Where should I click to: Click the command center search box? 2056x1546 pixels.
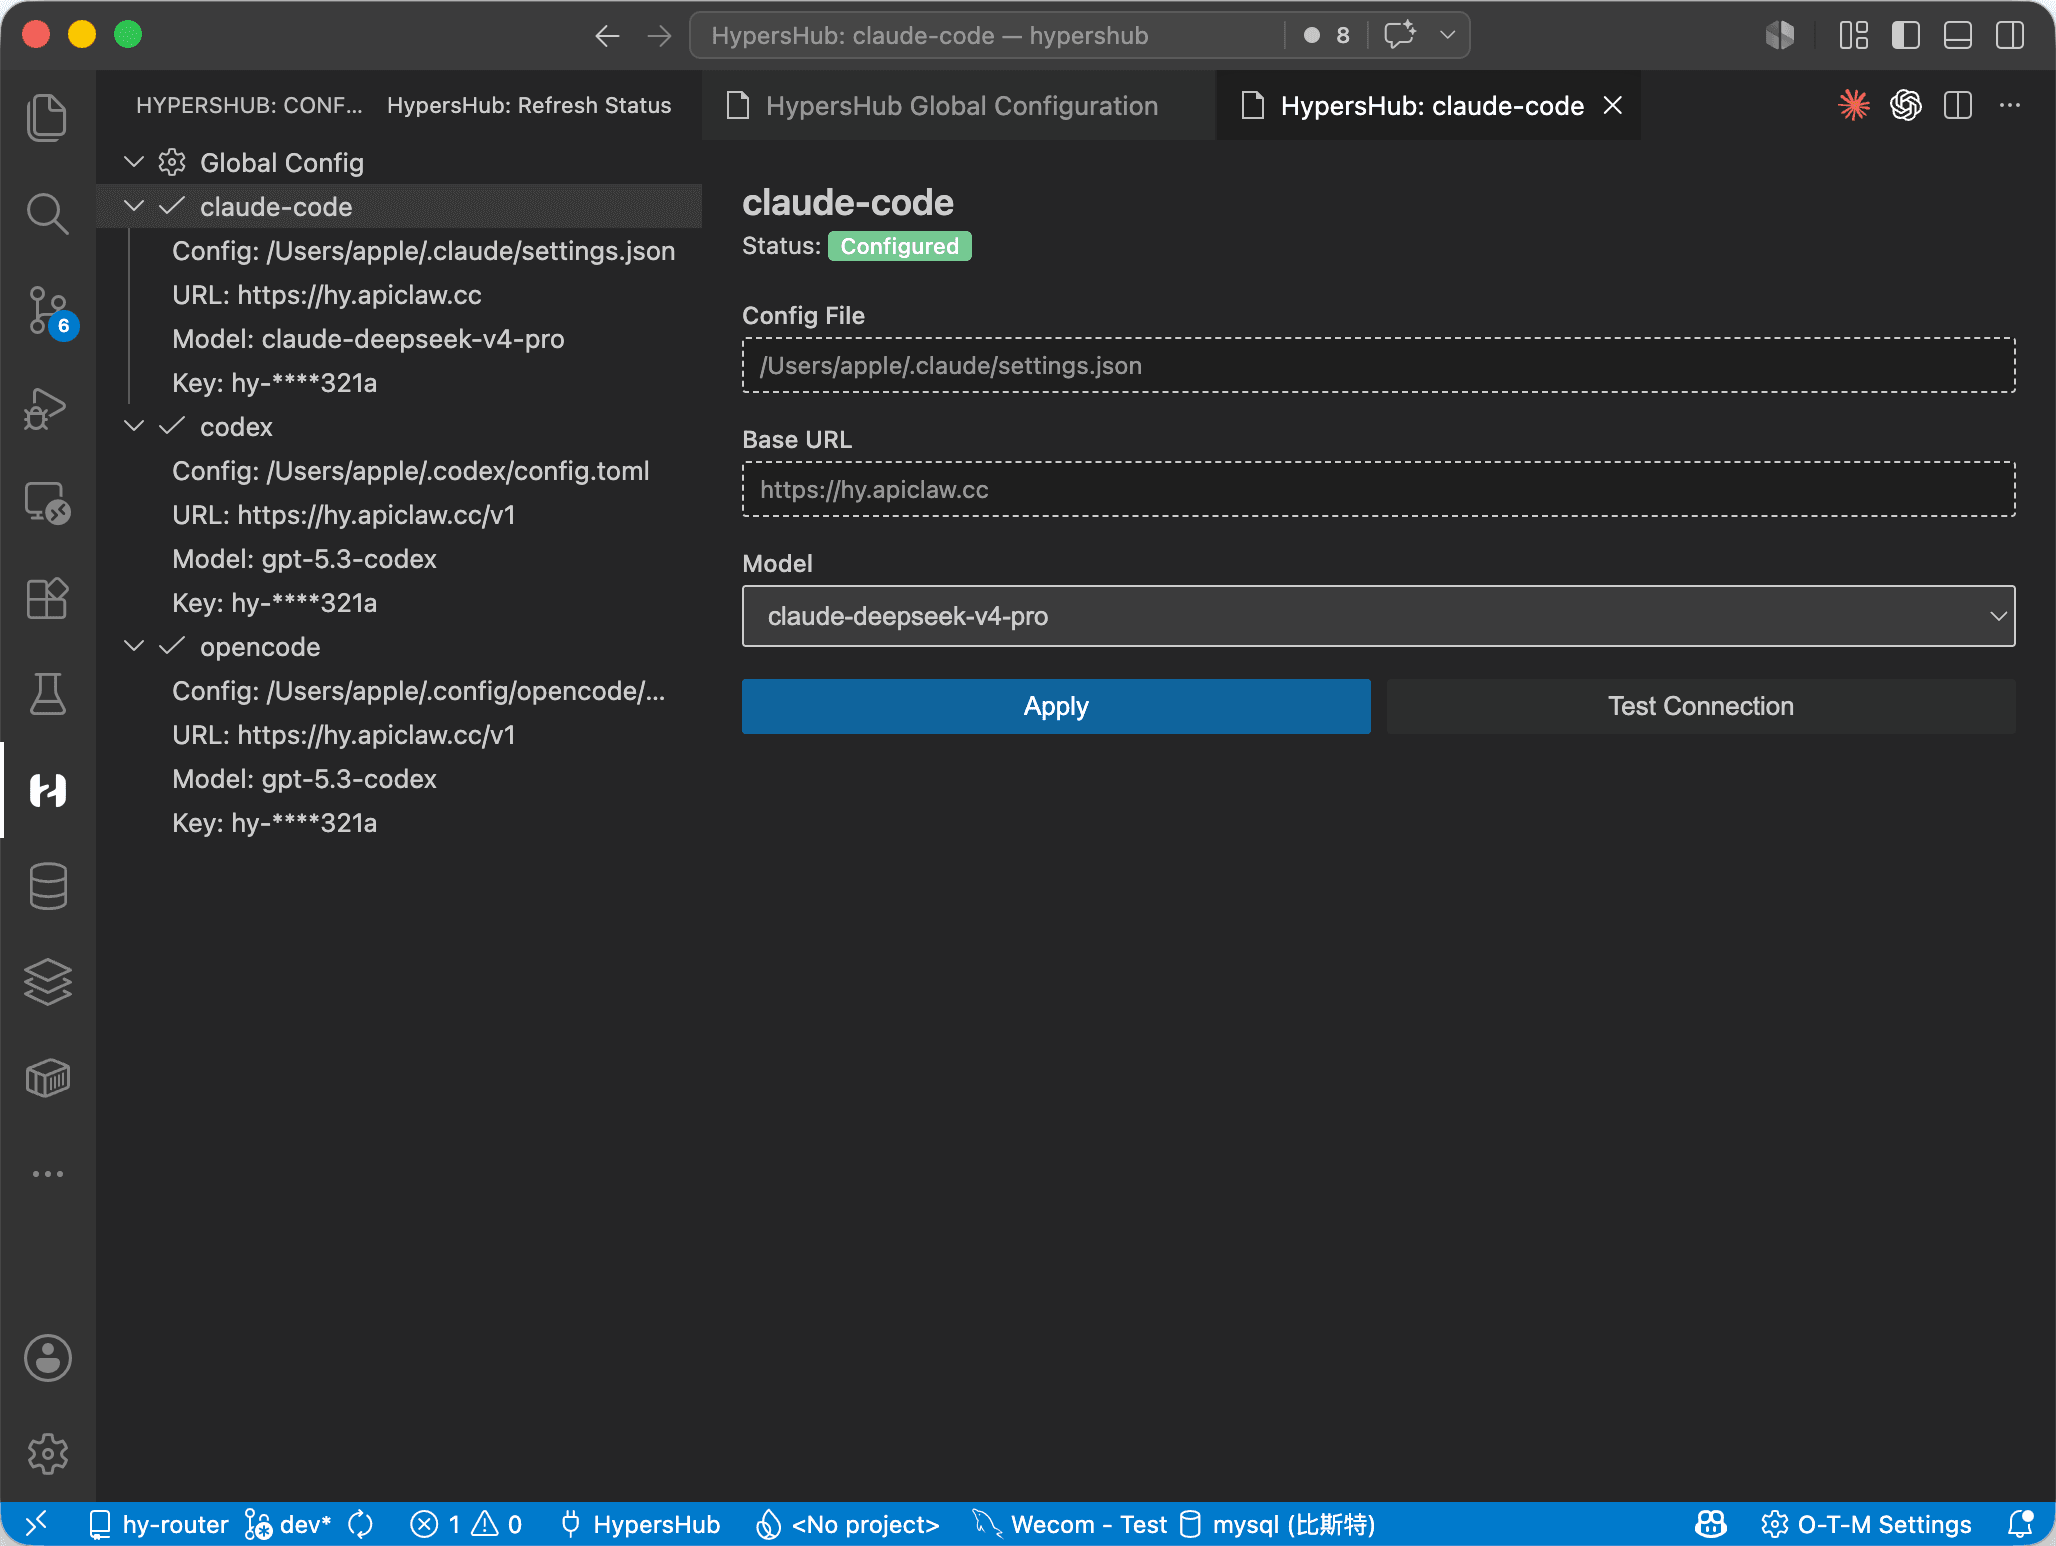(986, 35)
